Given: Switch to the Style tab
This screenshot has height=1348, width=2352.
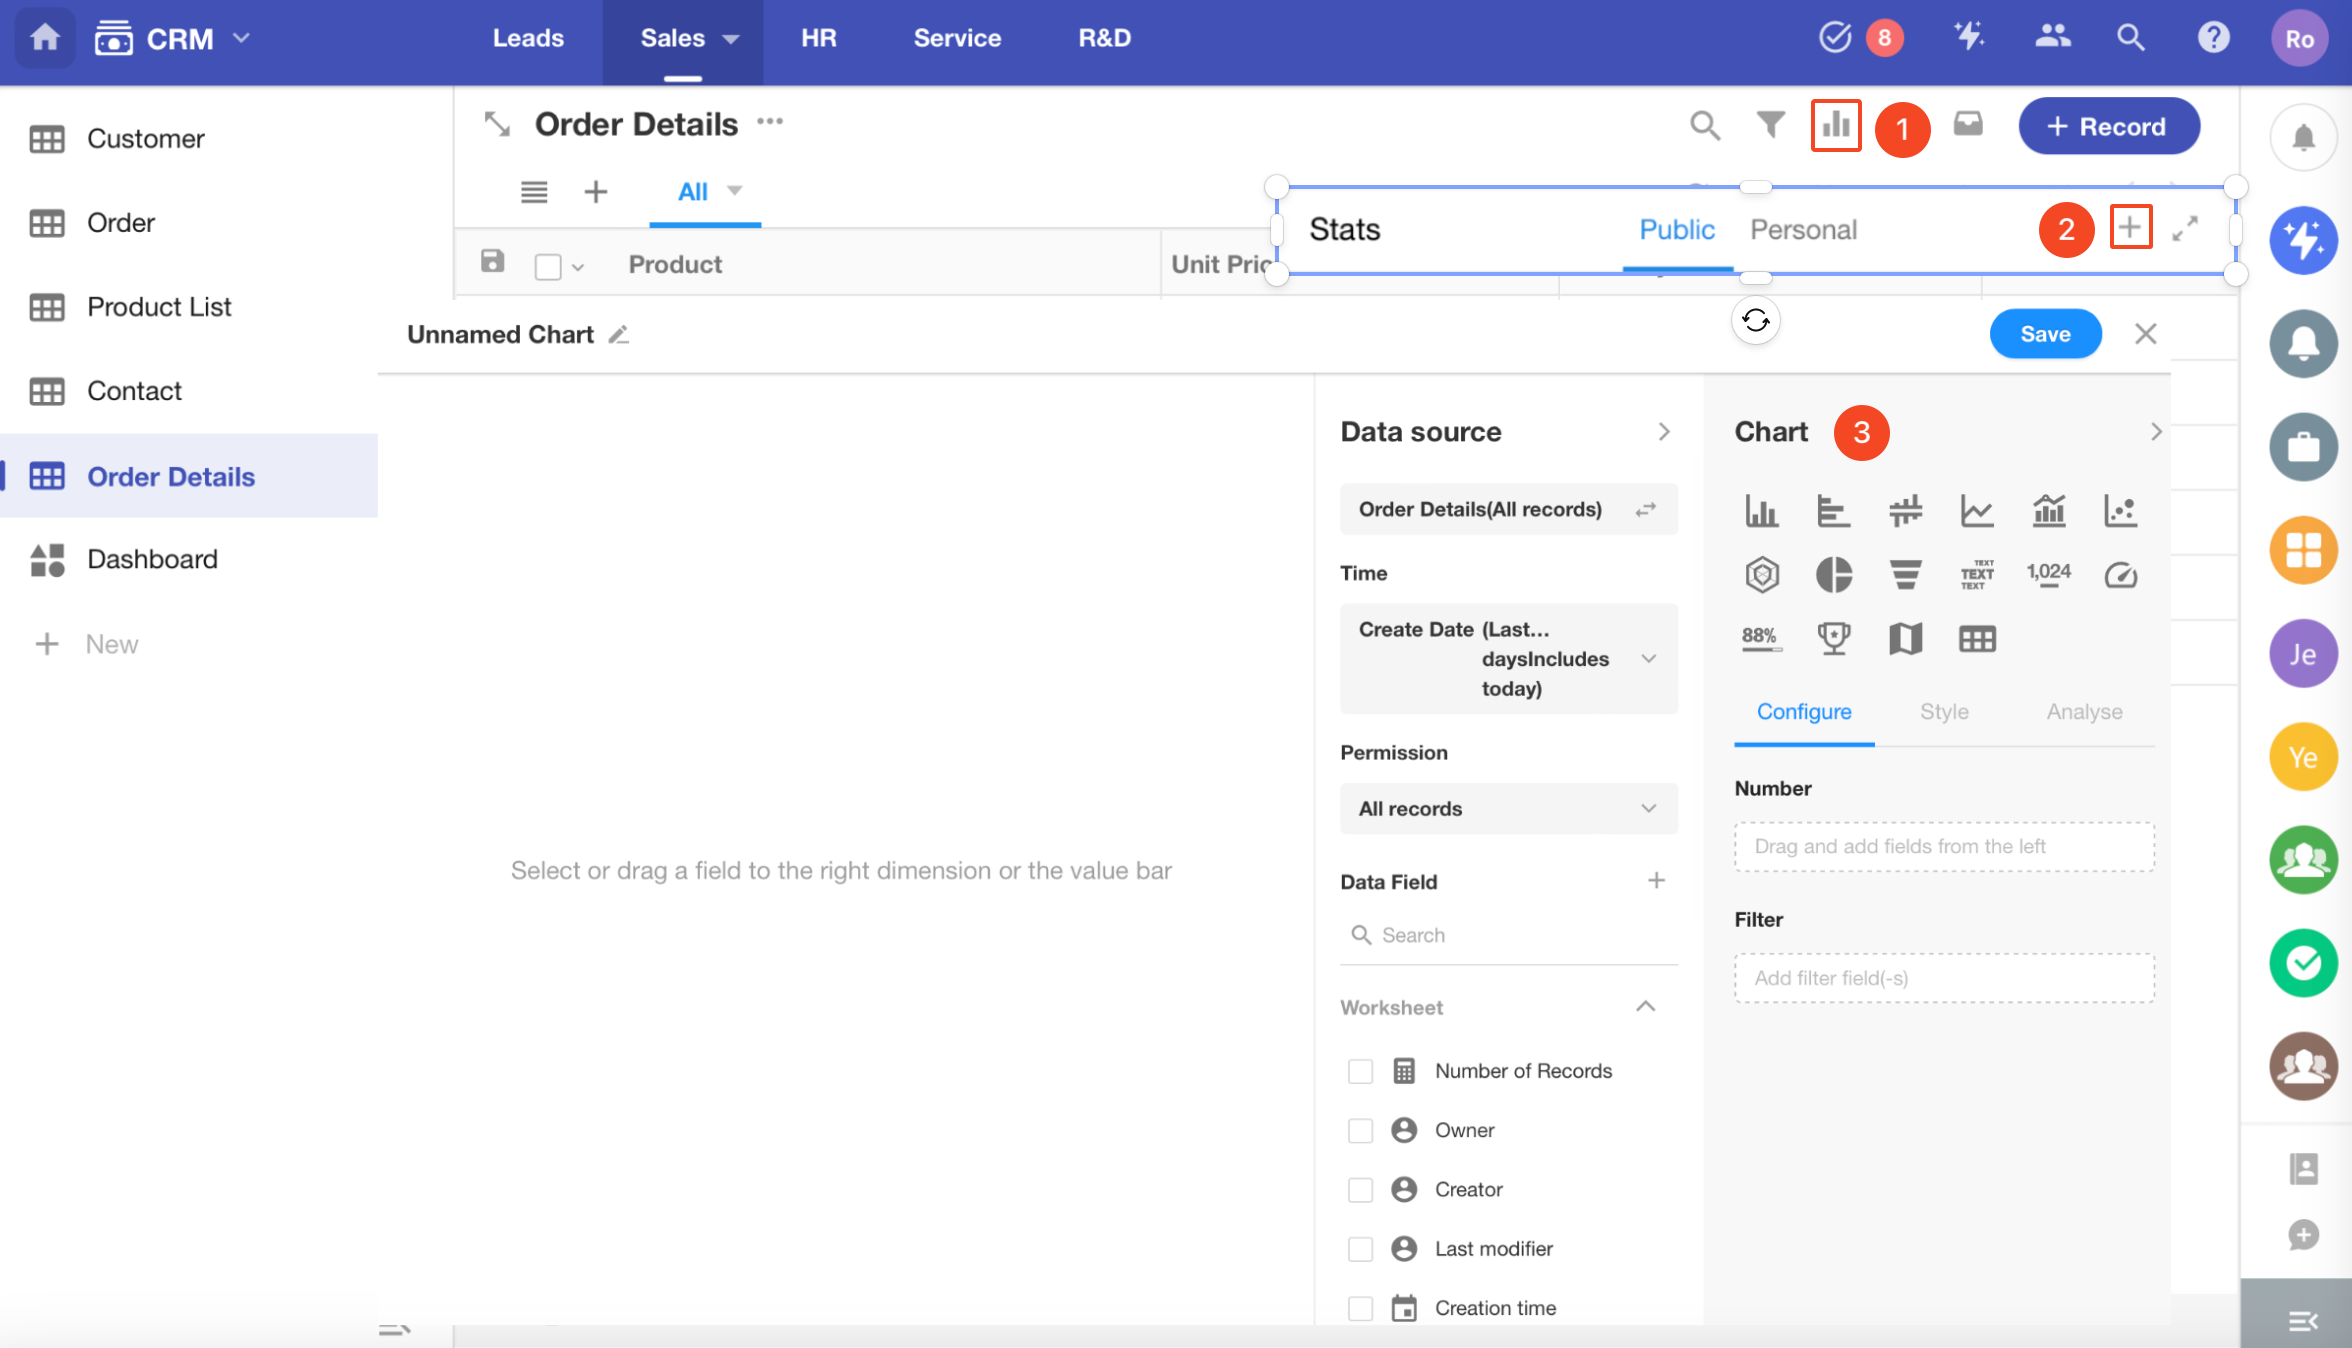Looking at the screenshot, I should (1943, 712).
